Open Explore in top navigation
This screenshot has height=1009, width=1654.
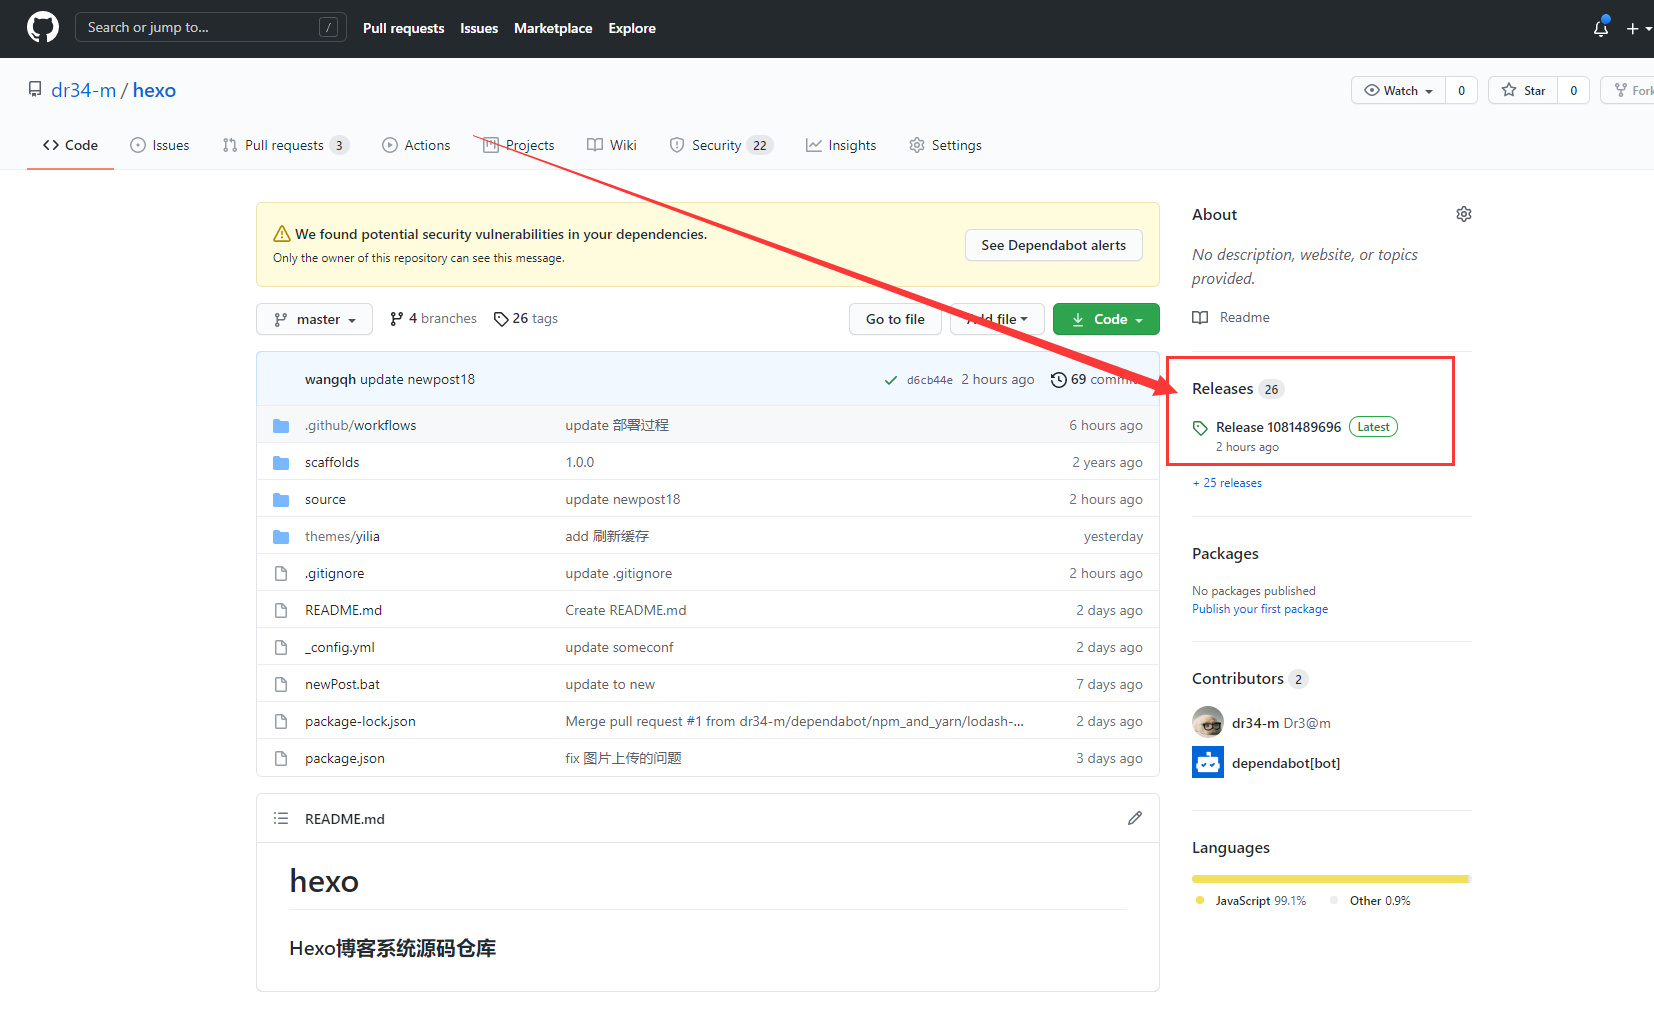pyautogui.click(x=632, y=28)
